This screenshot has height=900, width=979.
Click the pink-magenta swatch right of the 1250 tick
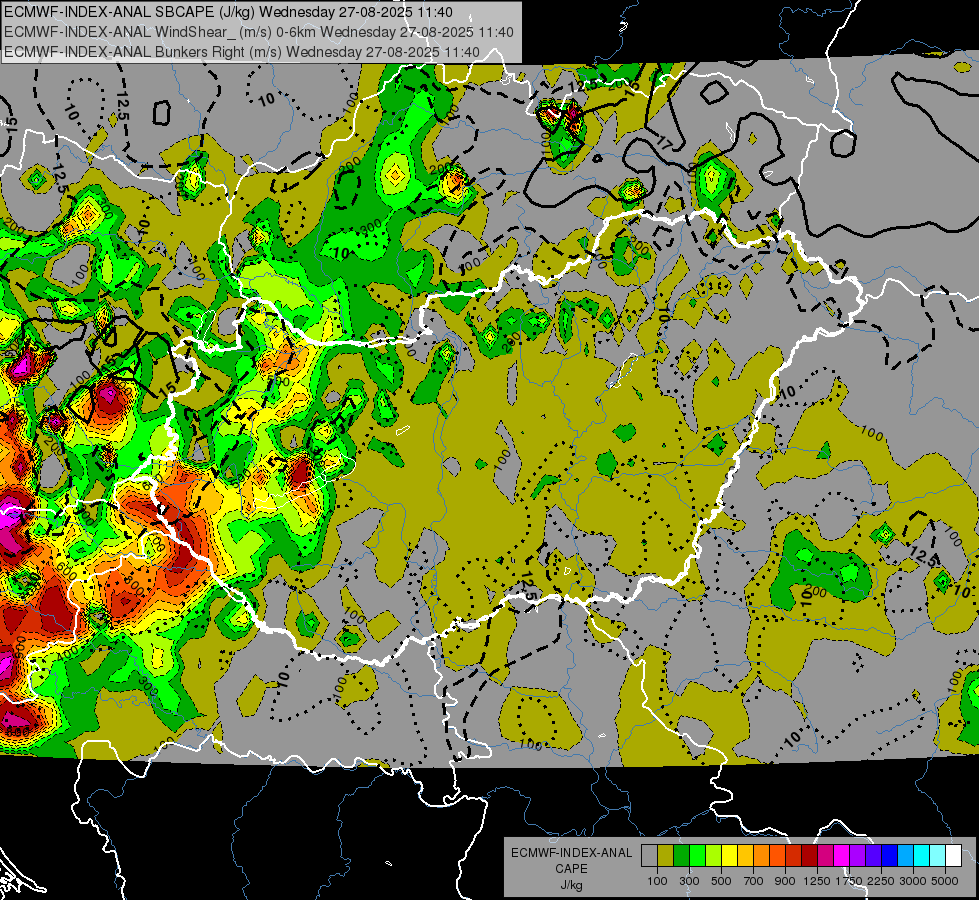tap(825, 855)
